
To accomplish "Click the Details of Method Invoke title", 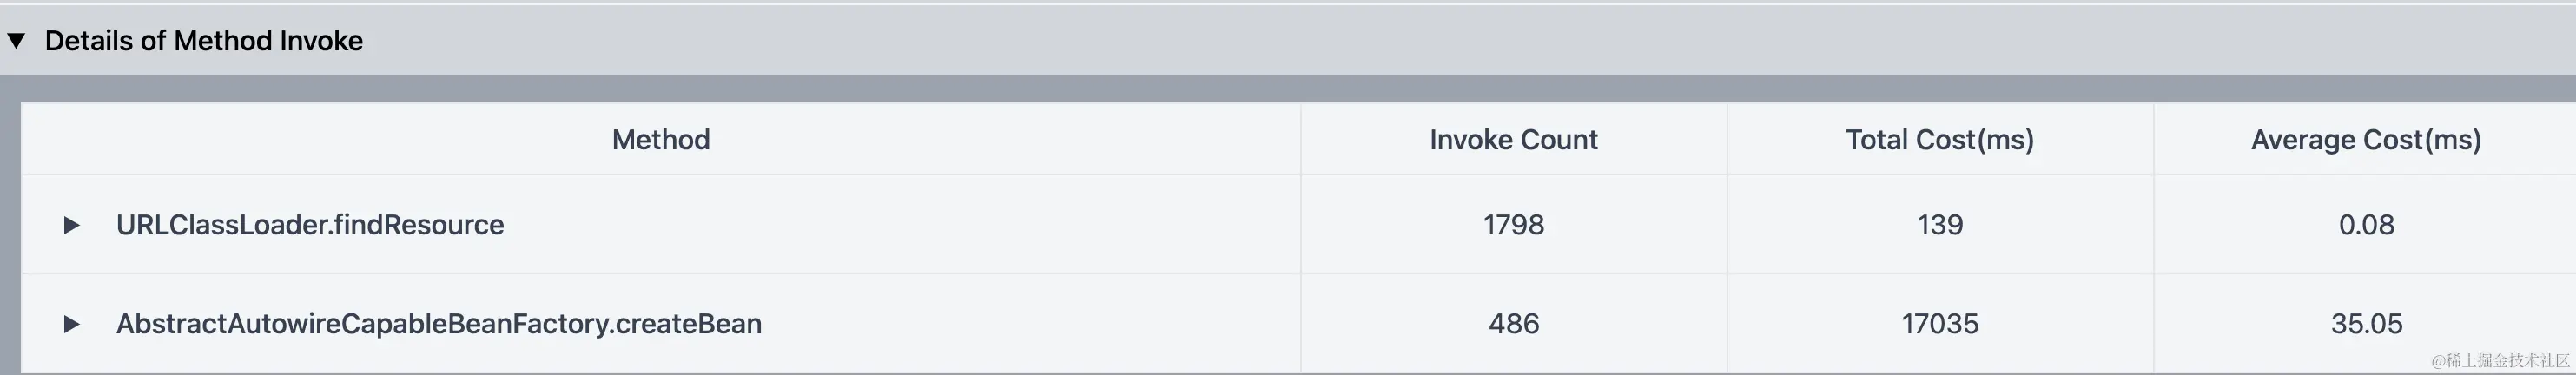I will (x=204, y=41).
